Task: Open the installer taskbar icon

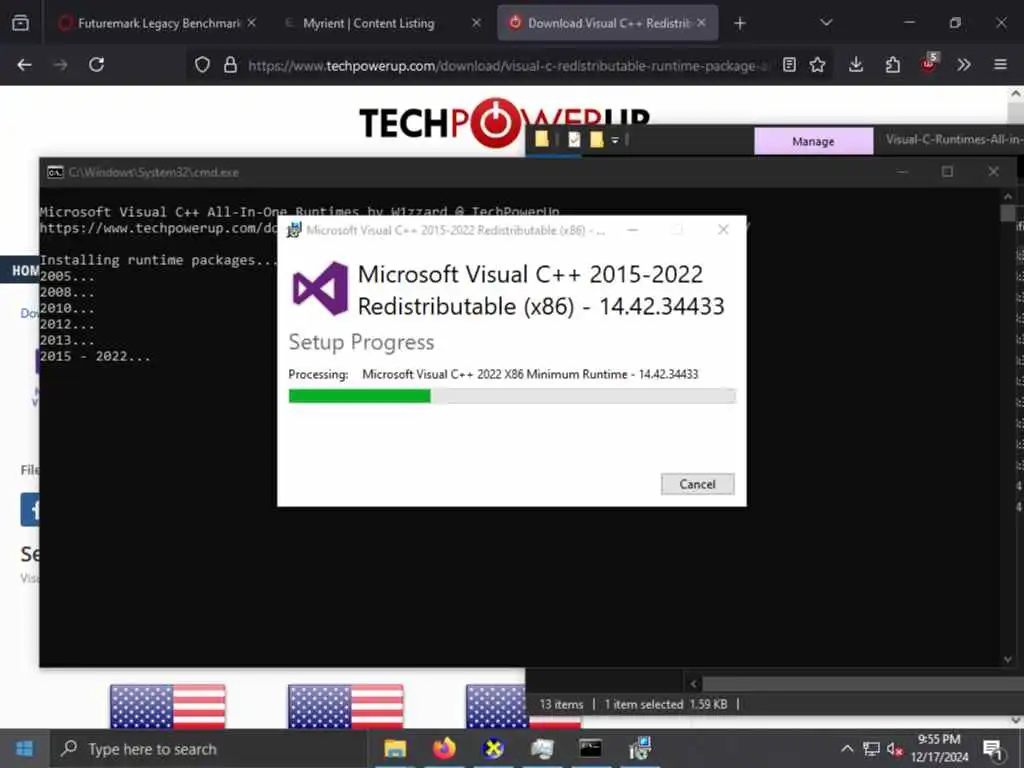Action: point(639,748)
